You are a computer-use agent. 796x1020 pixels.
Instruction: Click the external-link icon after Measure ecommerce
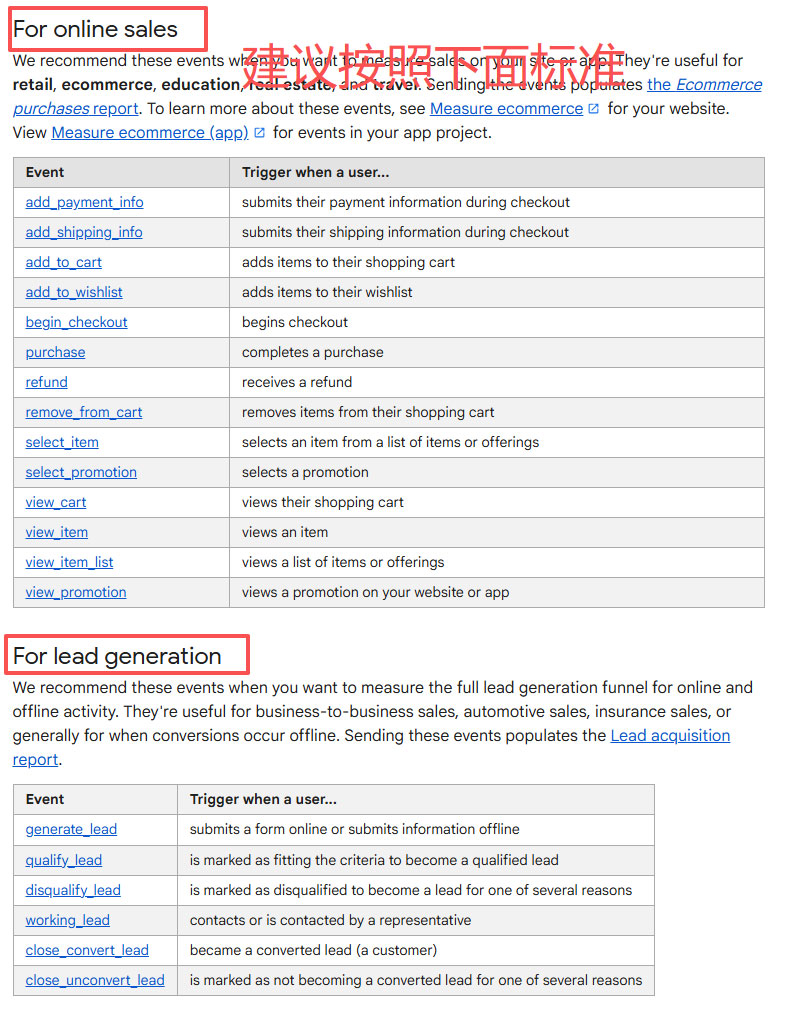(x=593, y=108)
